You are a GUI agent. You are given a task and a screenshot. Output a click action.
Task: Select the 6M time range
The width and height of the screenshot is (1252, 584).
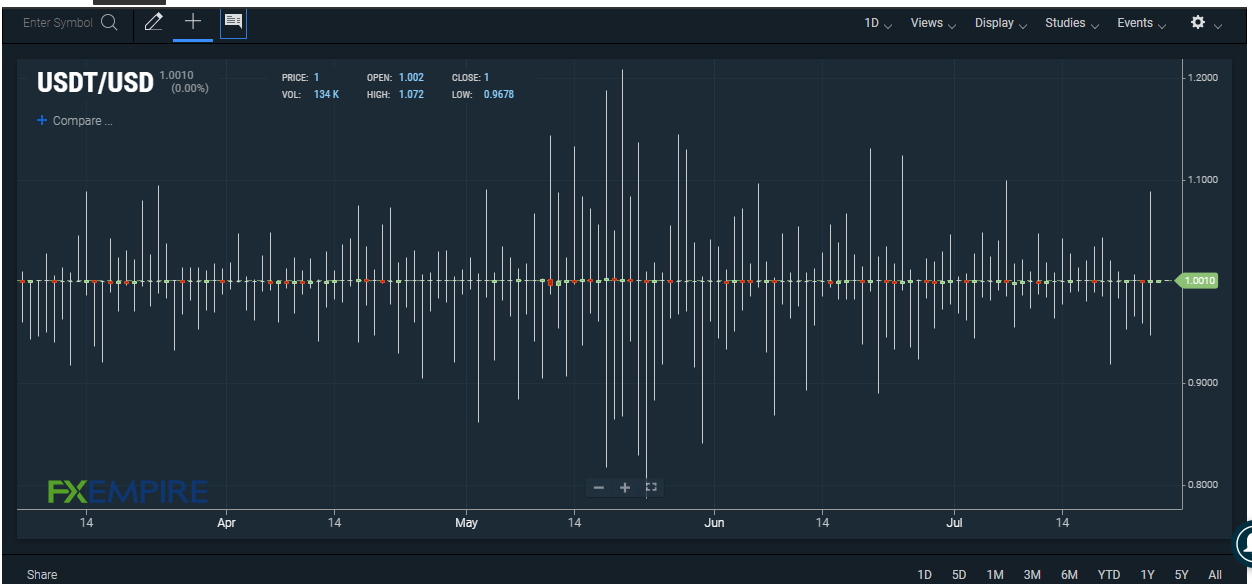[x=1069, y=575]
